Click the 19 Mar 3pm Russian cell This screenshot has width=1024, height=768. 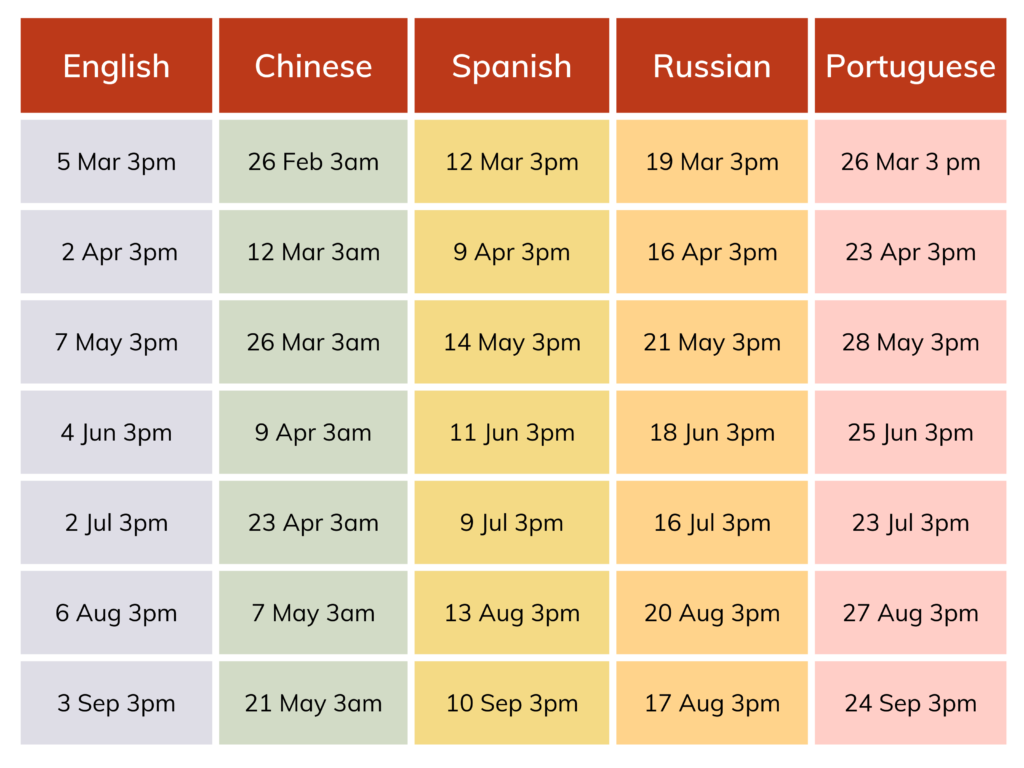pos(712,162)
